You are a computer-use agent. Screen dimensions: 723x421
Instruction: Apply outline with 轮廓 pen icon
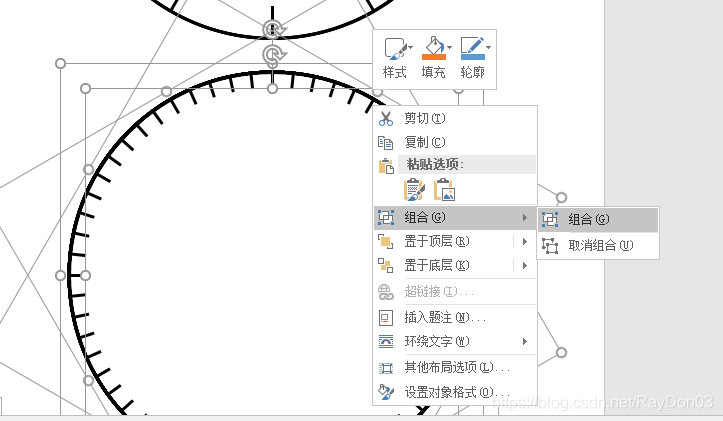point(472,59)
